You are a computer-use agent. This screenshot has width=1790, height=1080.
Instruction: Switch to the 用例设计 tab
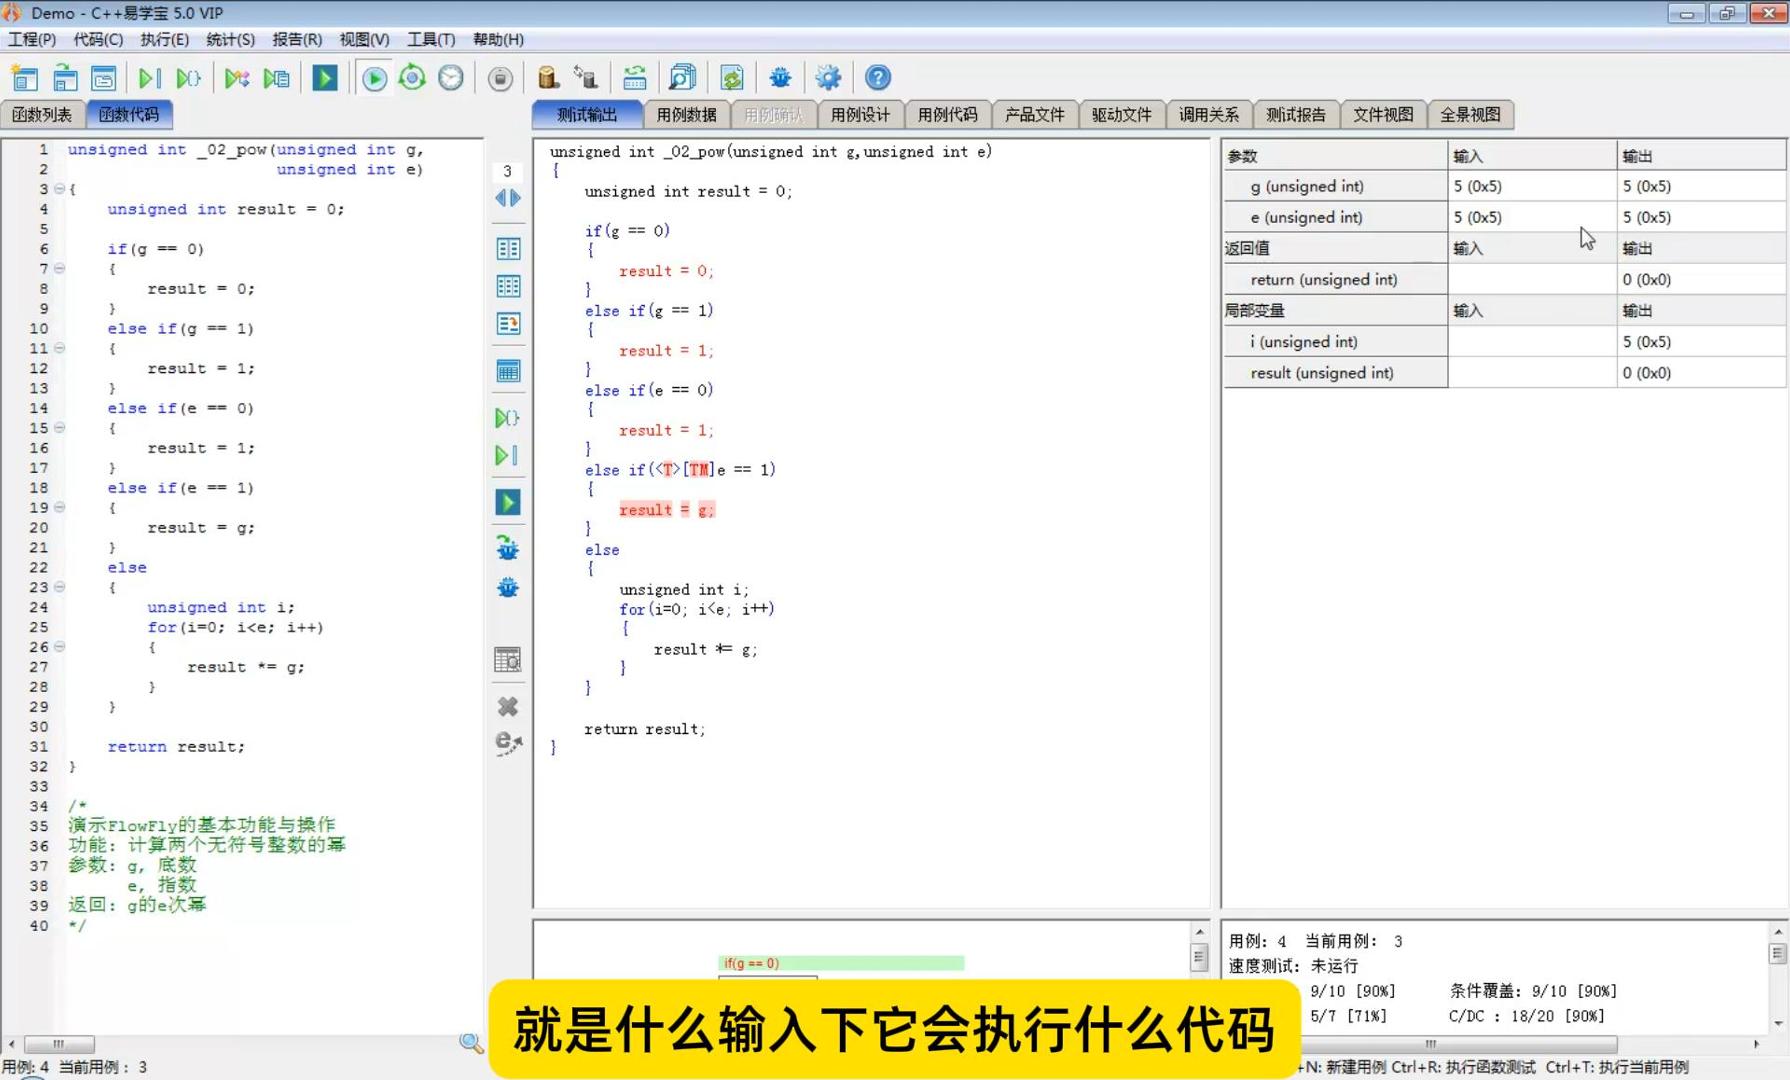point(860,114)
